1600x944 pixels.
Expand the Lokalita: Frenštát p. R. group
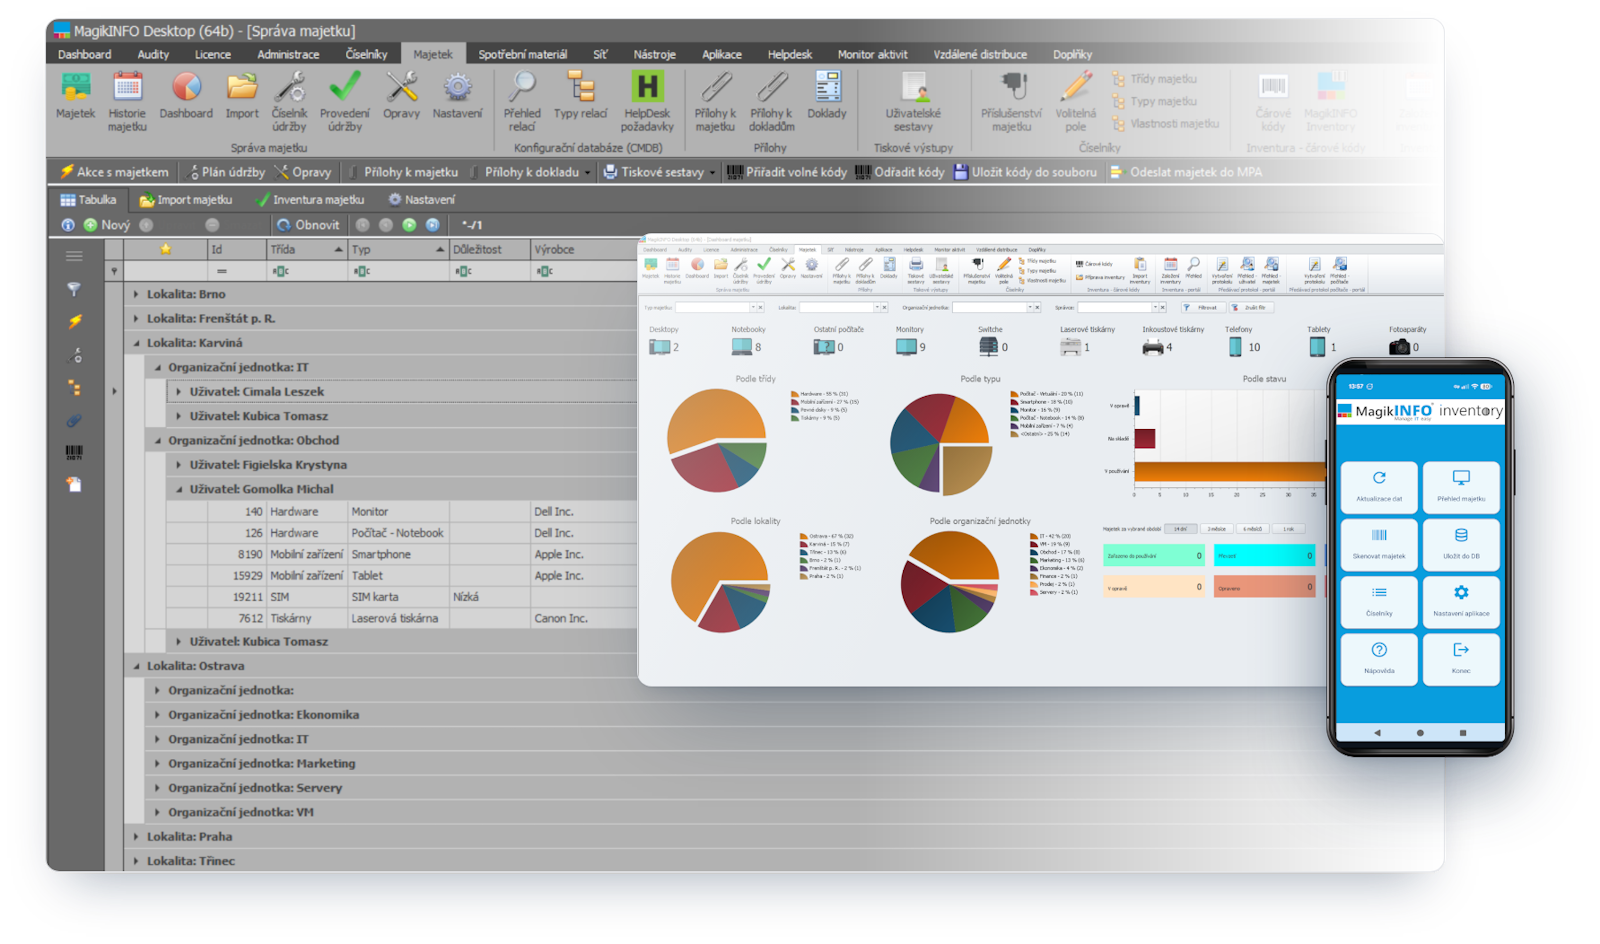[137, 318]
